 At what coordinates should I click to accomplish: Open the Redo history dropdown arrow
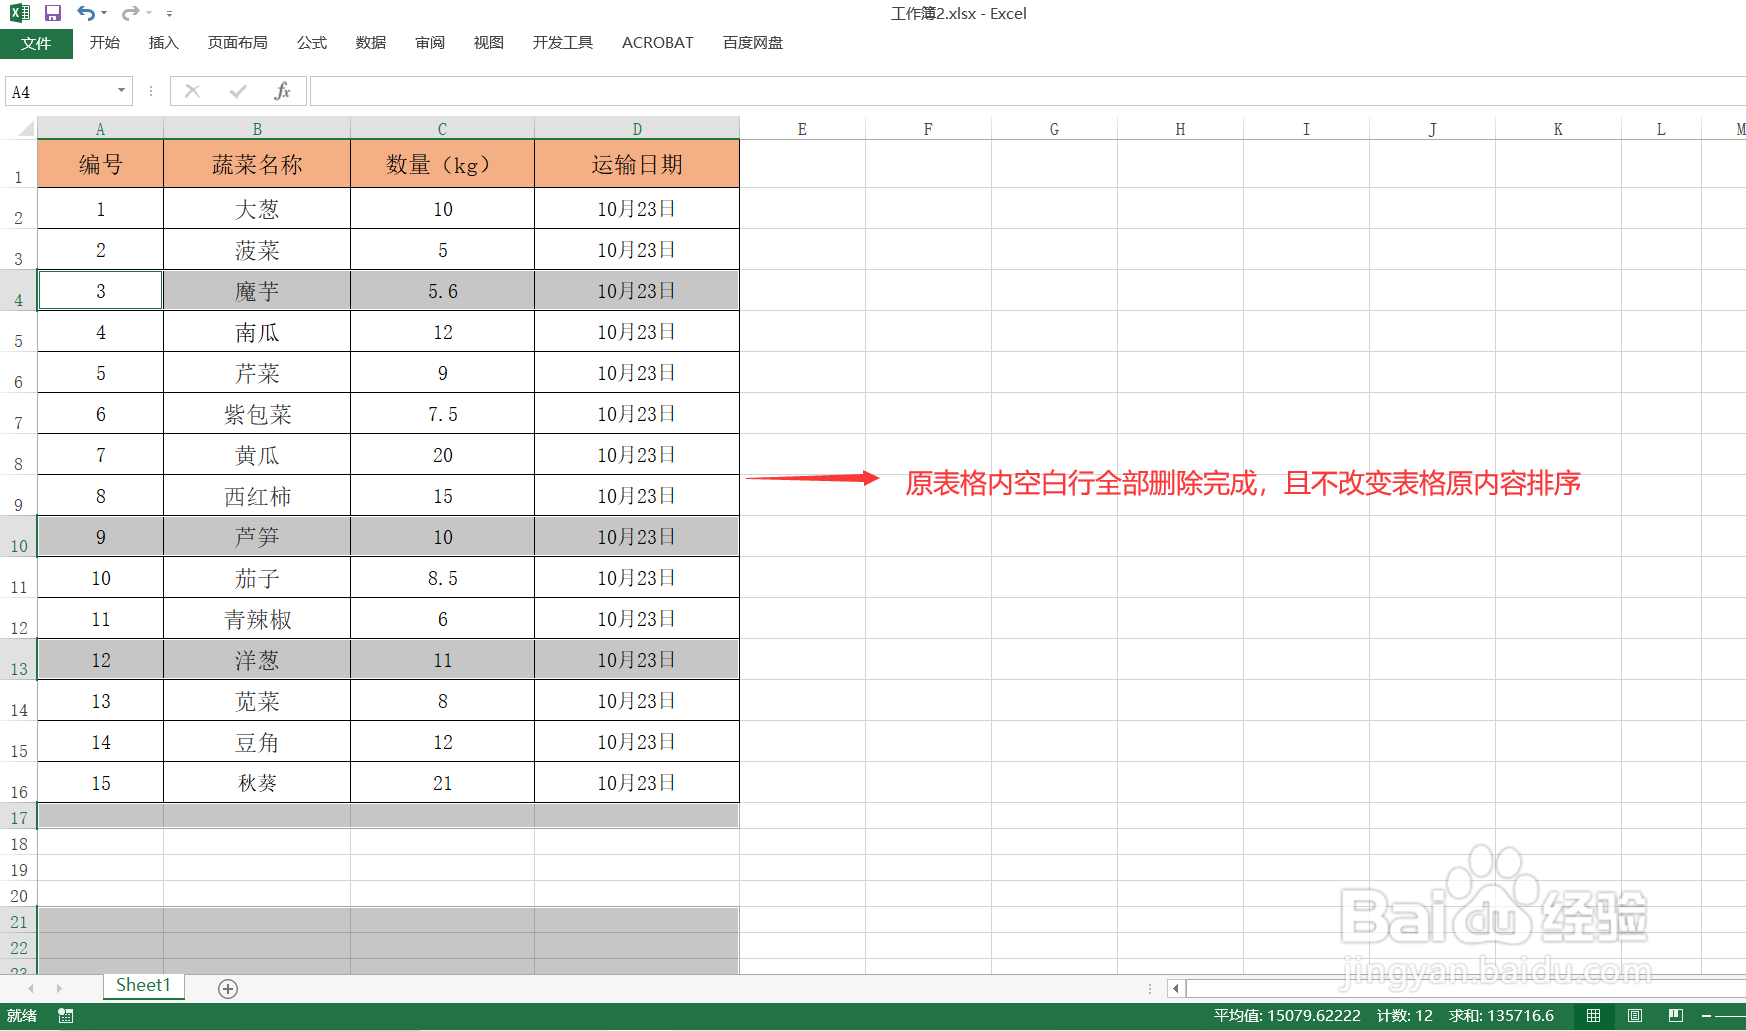coord(148,13)
